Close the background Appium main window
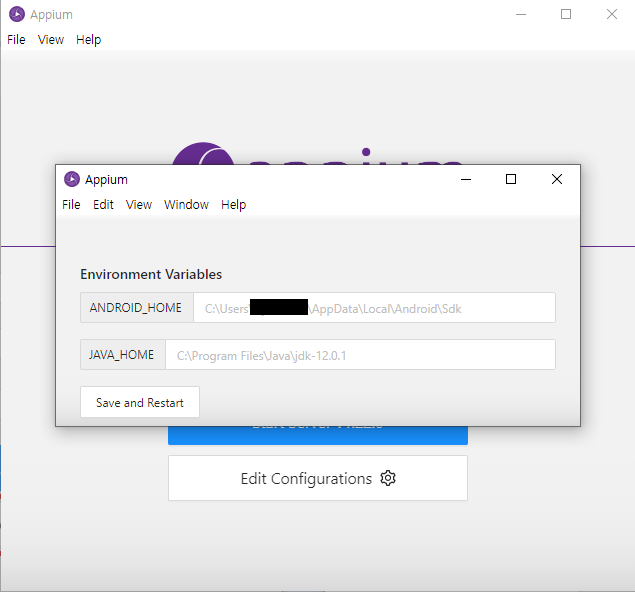Screen dimensions: 635x592 coord(612,14)
